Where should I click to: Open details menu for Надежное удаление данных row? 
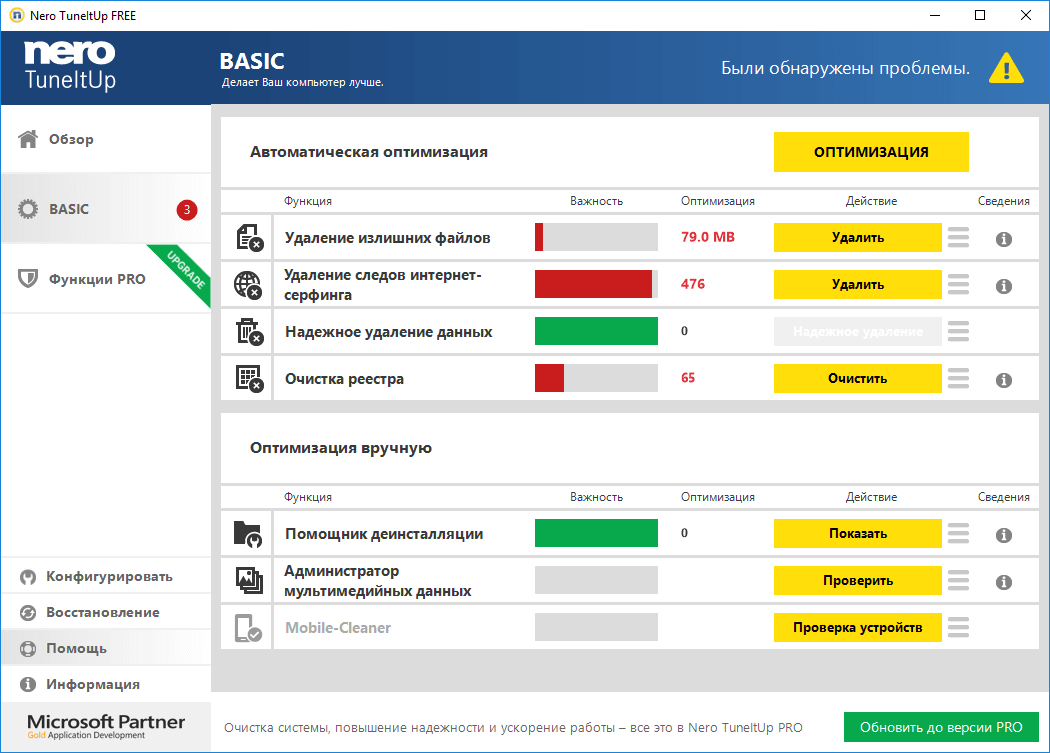958,331
